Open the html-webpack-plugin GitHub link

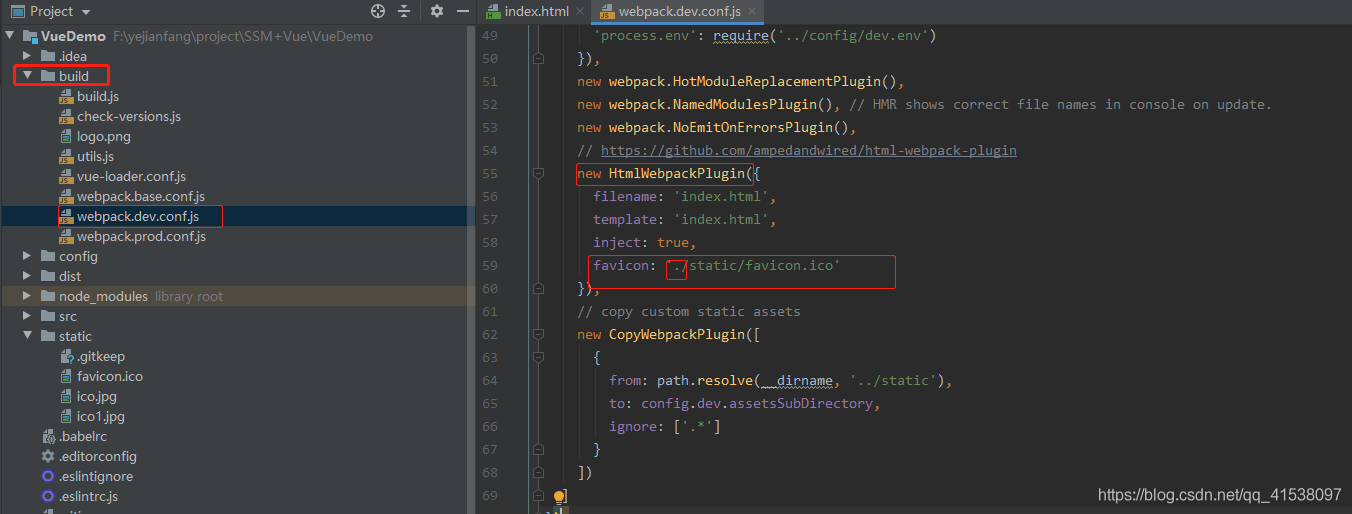tap(808, 150)
